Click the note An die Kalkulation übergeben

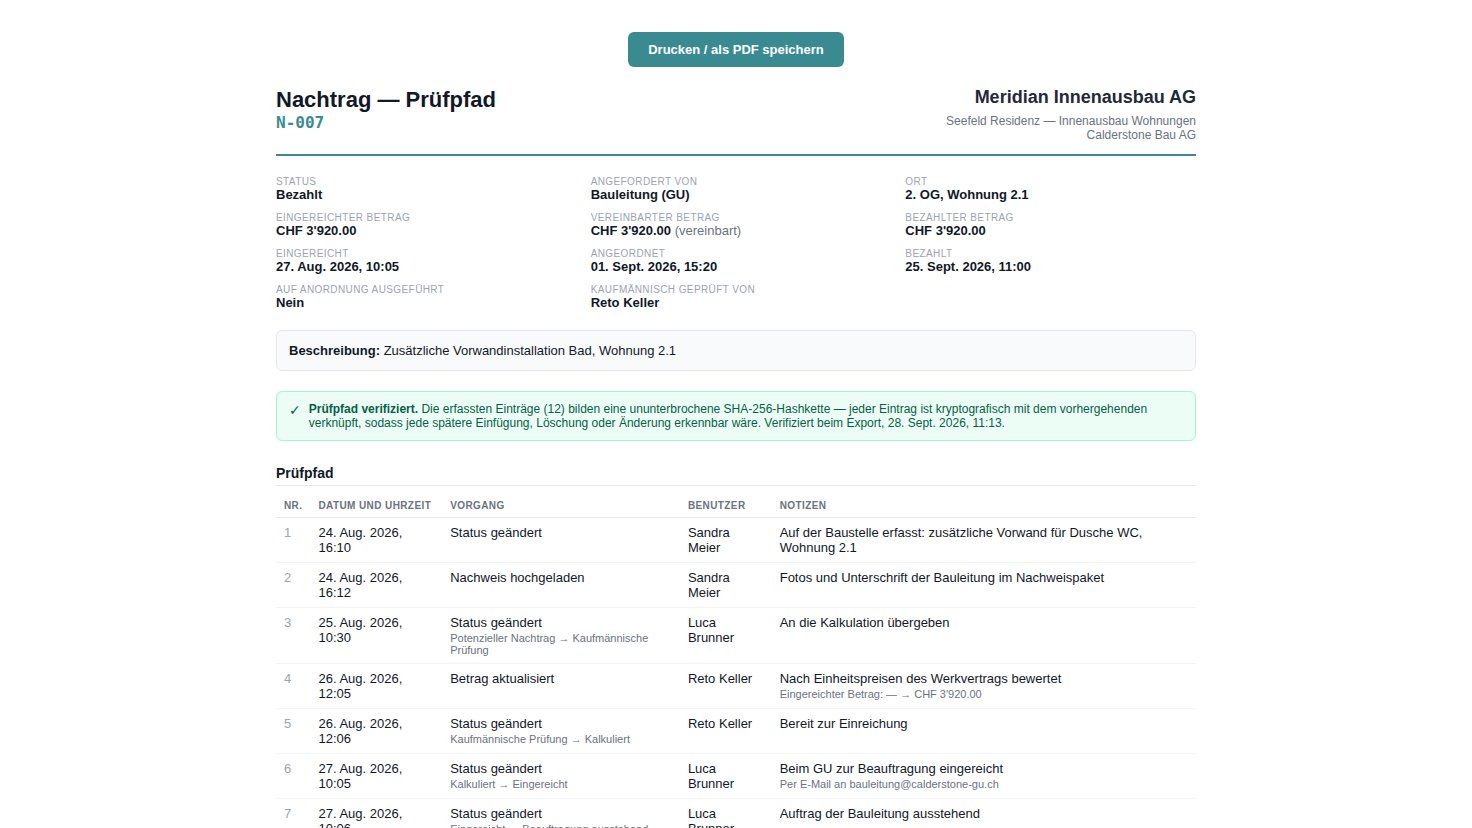click(x=865, y=623)
